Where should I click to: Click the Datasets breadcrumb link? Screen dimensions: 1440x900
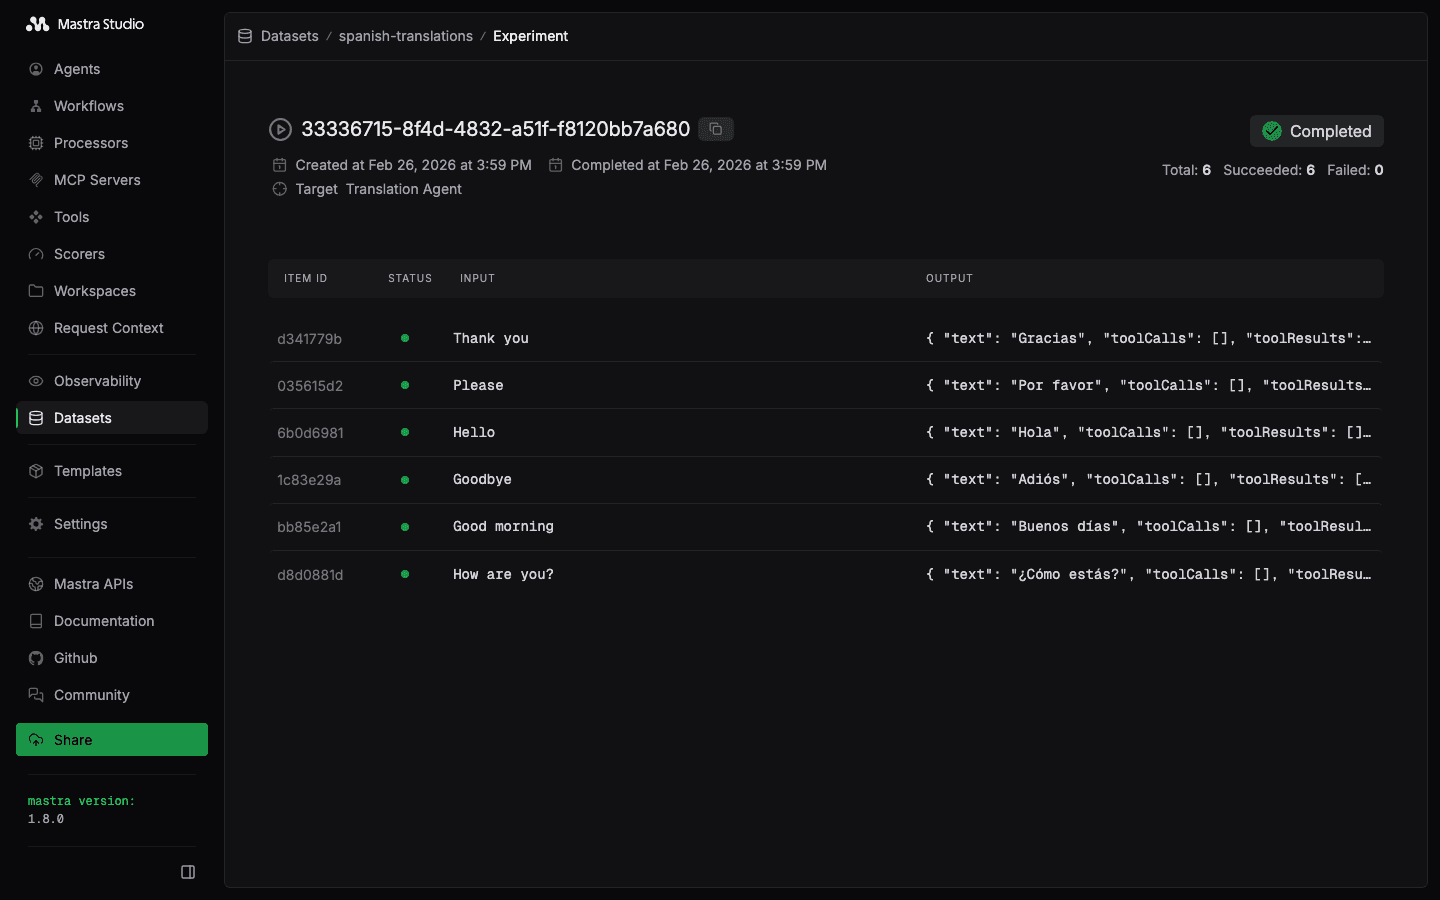click(289, 36)
